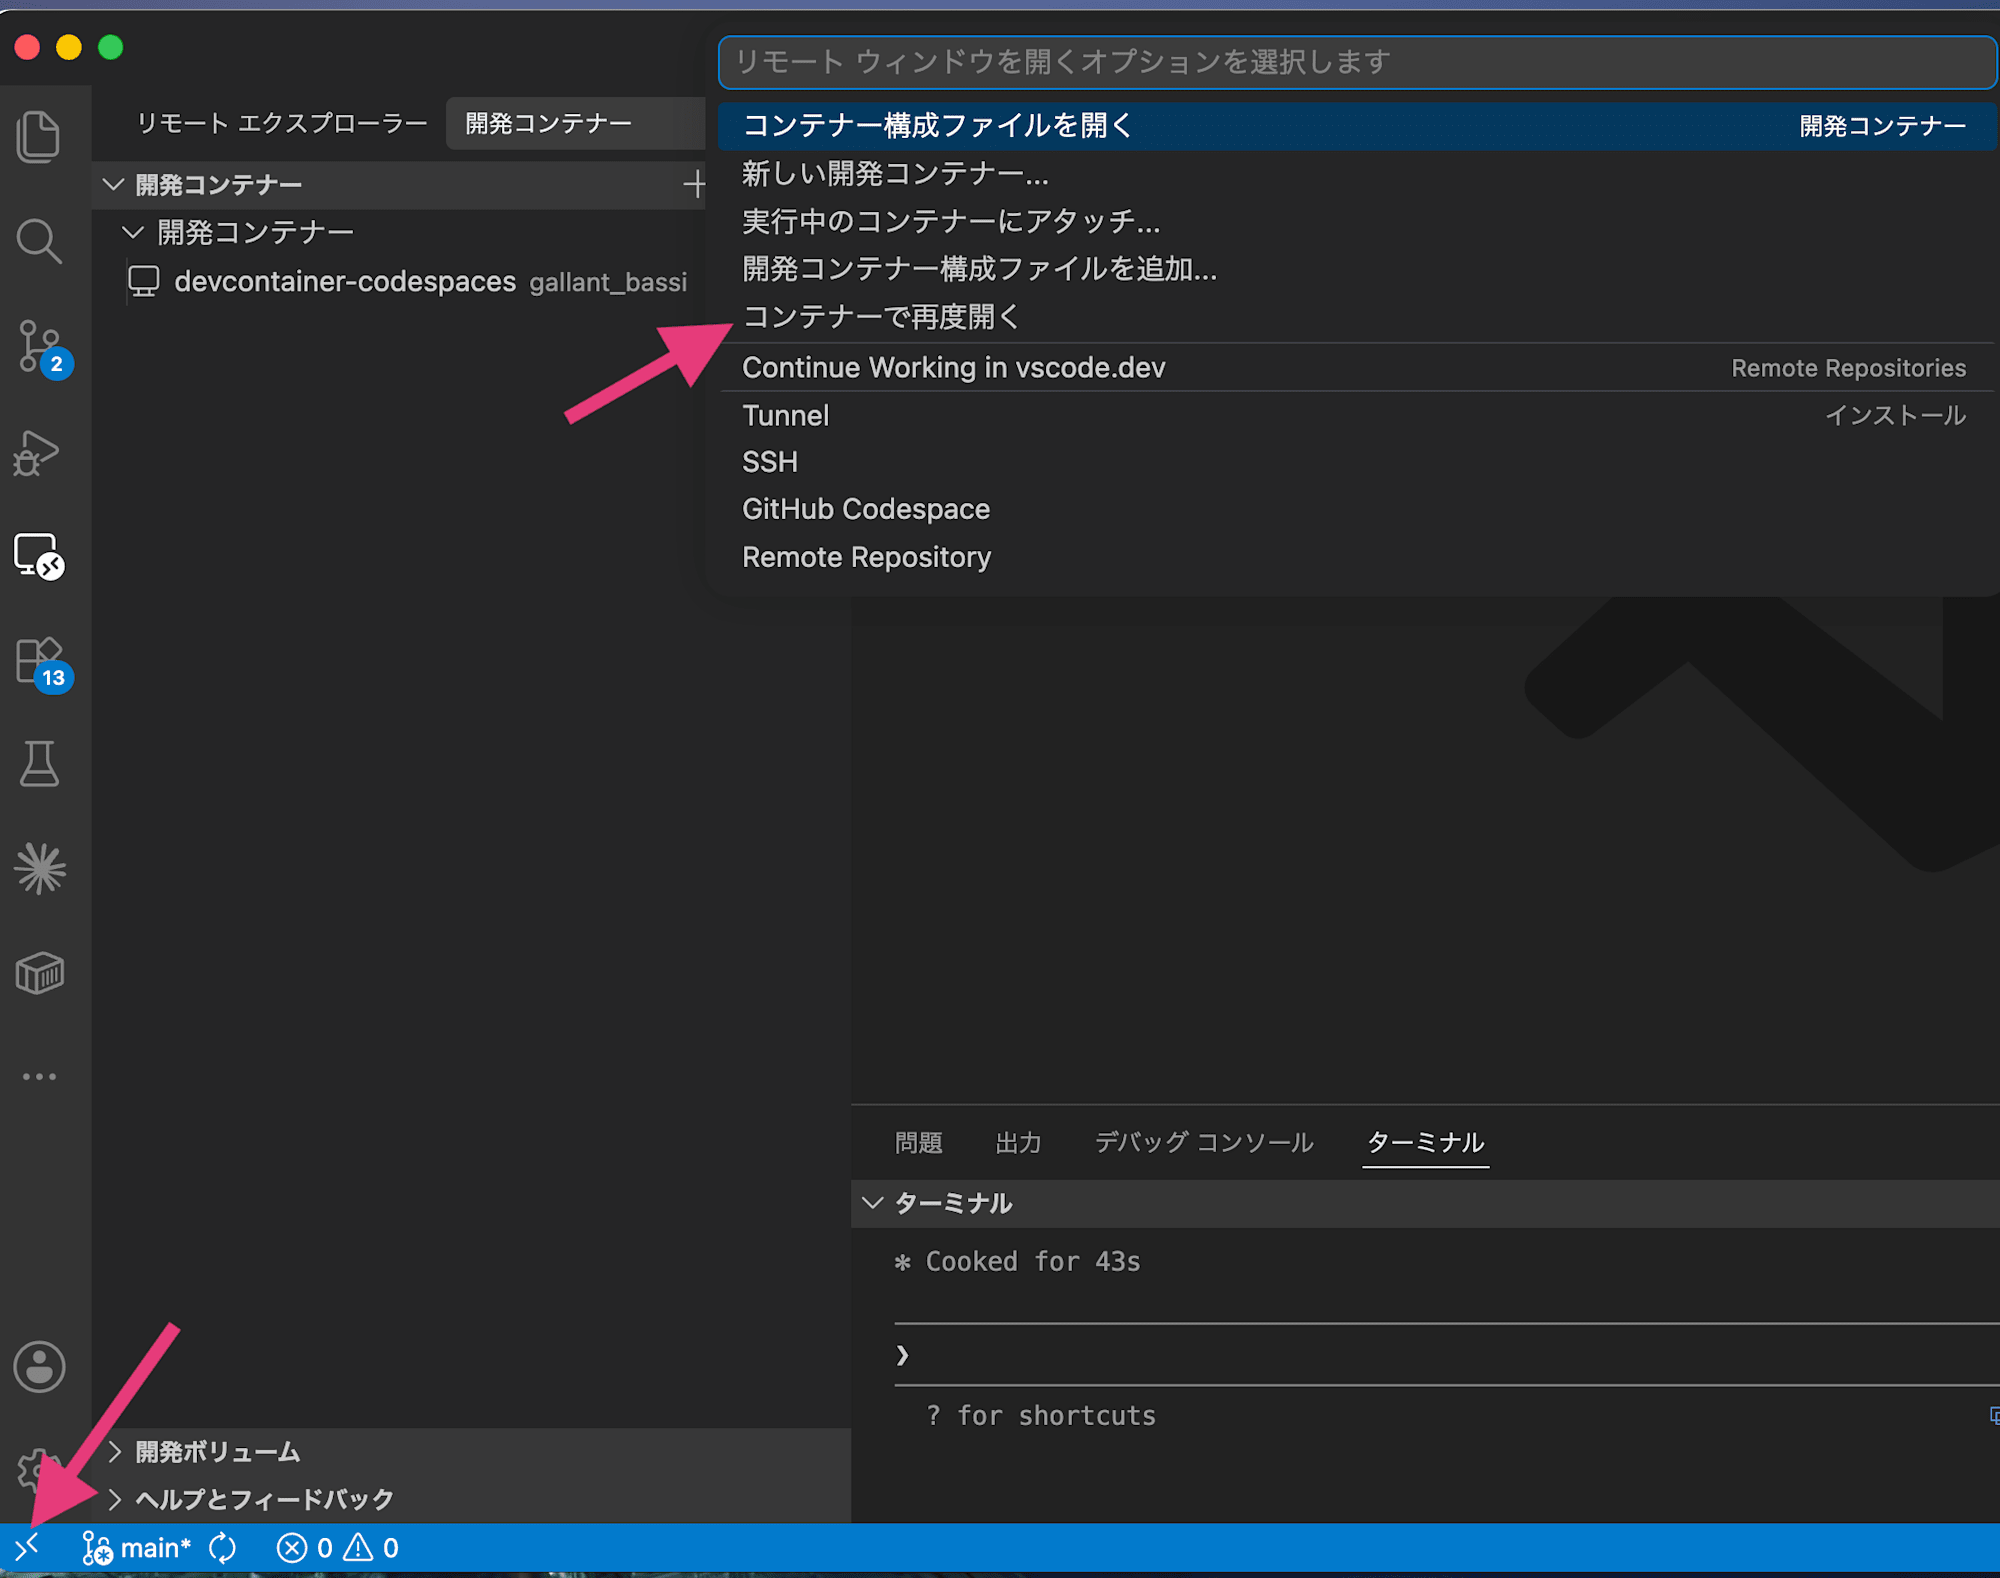Click the main* branch status item
This screenshot has height=1578, width=2000.
point(136,1548)
